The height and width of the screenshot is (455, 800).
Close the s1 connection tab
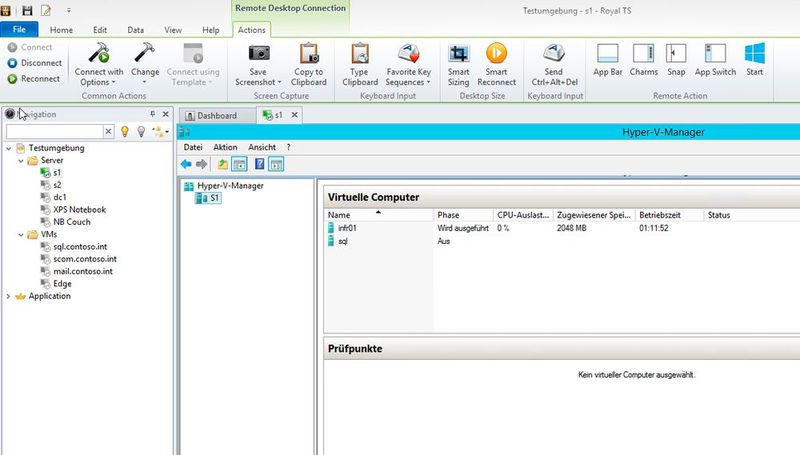(294, 115)
